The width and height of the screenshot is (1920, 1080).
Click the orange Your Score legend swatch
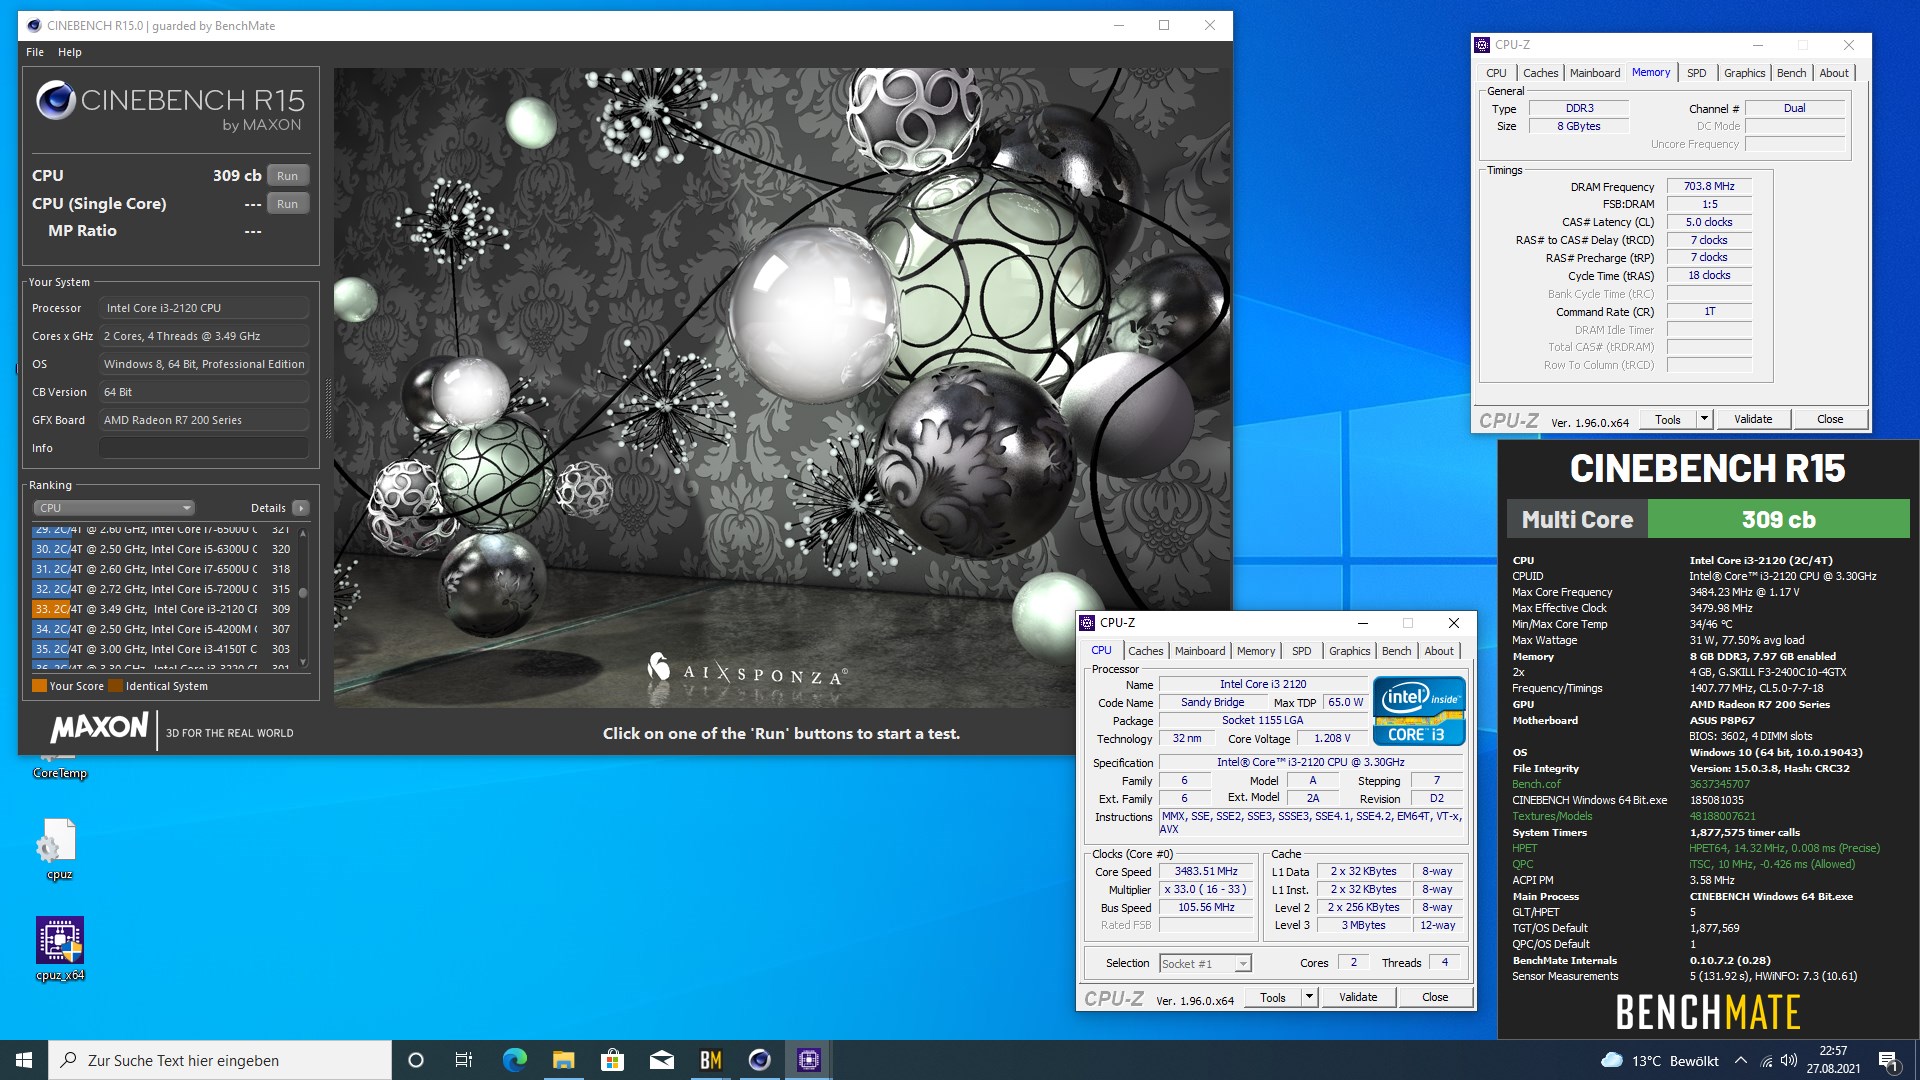pyautogui.click(x=39, y=686)
